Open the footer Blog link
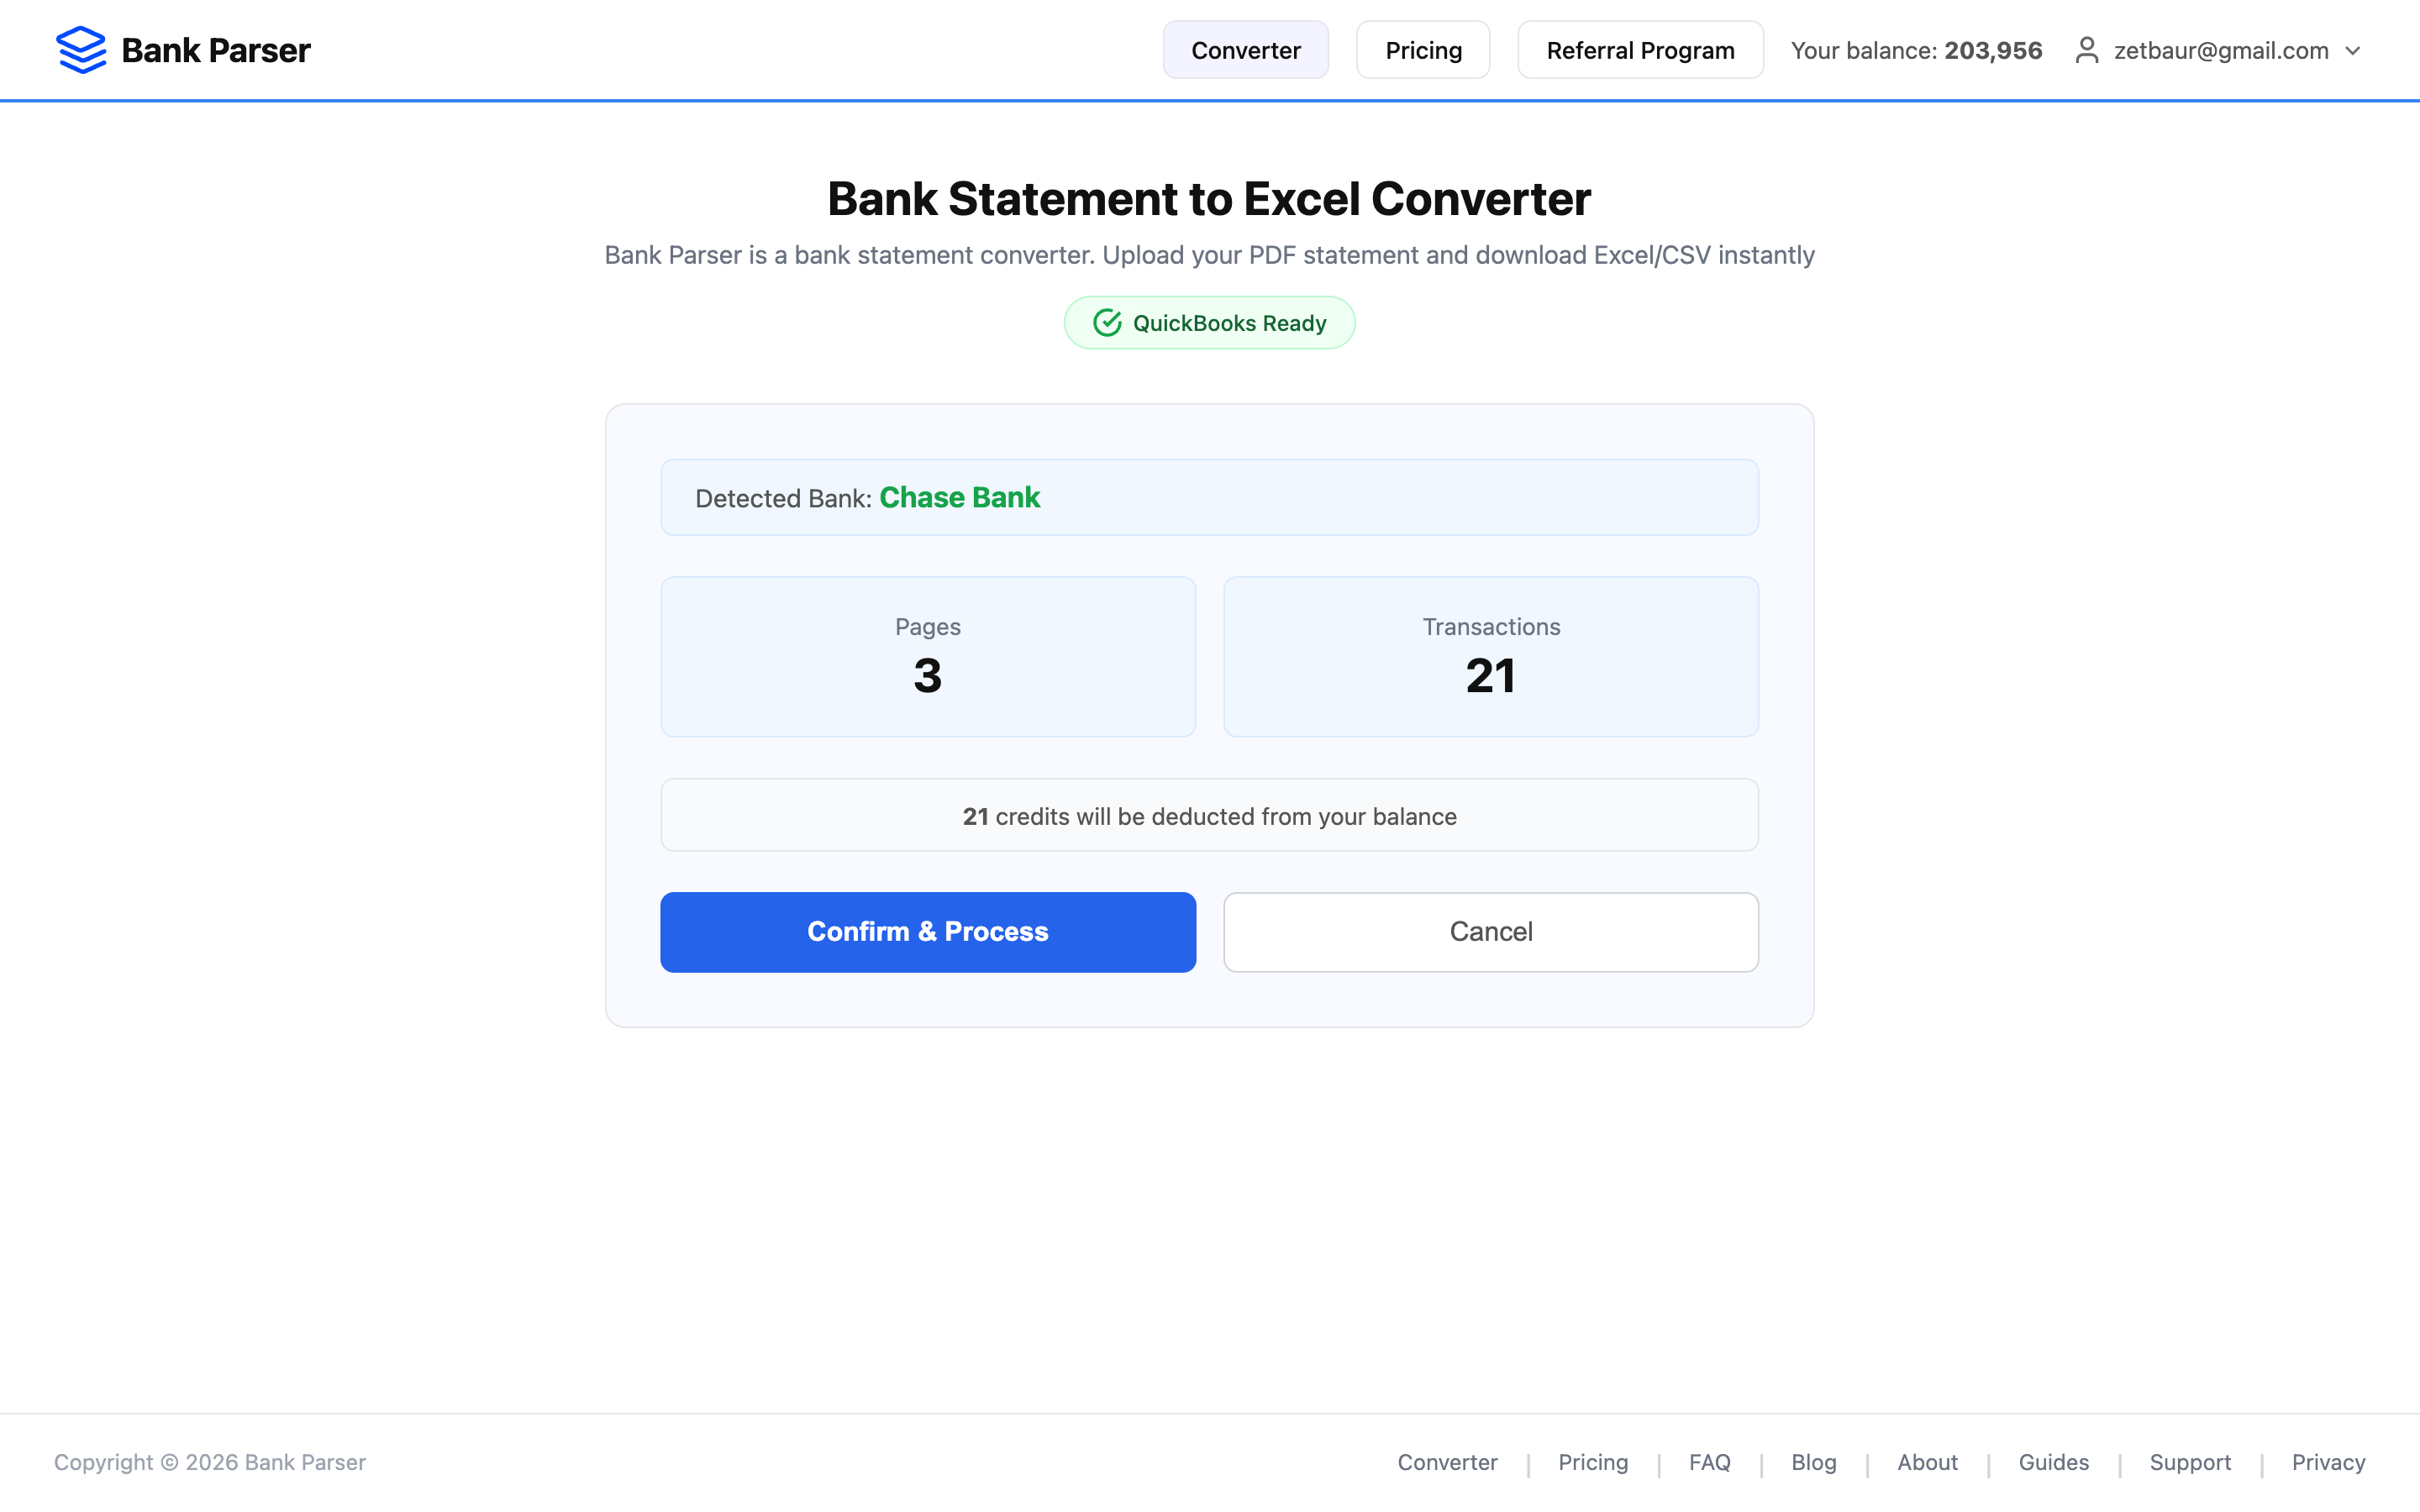The image size is (2420, 1512). tap(1813, 1462)
